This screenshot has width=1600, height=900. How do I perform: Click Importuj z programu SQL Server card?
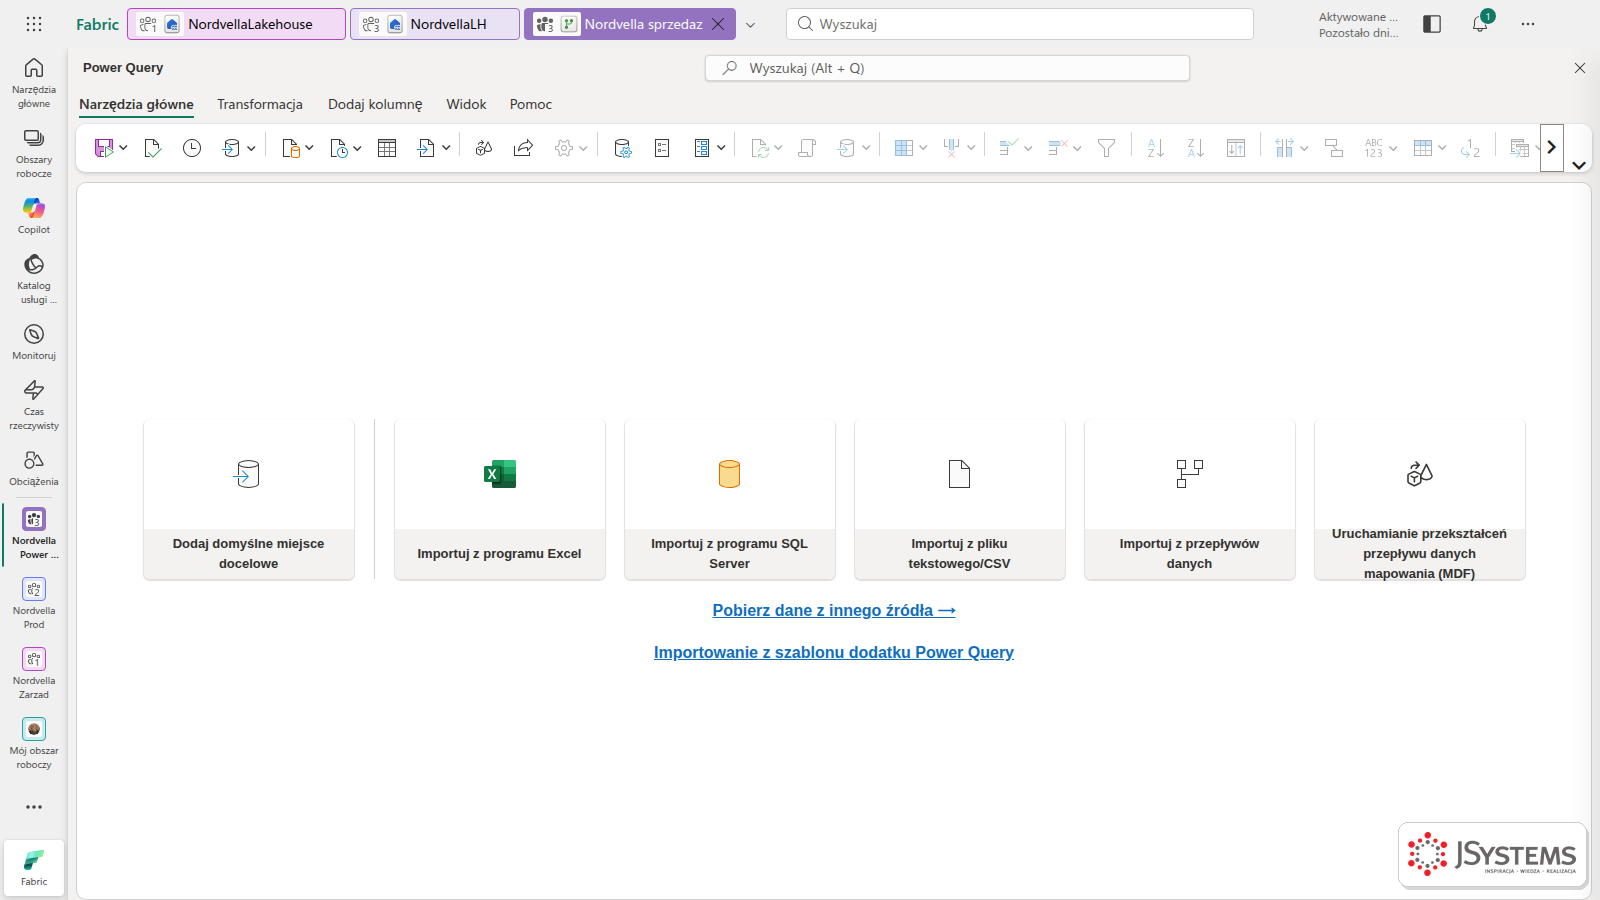click(730, 500)
